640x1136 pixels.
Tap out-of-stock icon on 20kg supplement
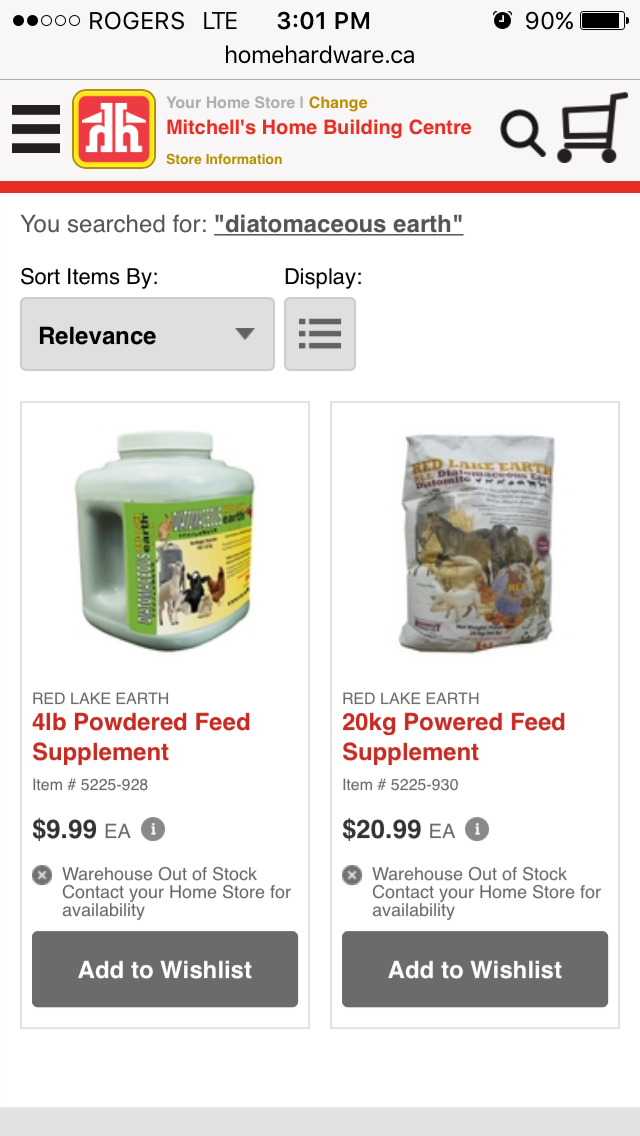pos(352,875)
